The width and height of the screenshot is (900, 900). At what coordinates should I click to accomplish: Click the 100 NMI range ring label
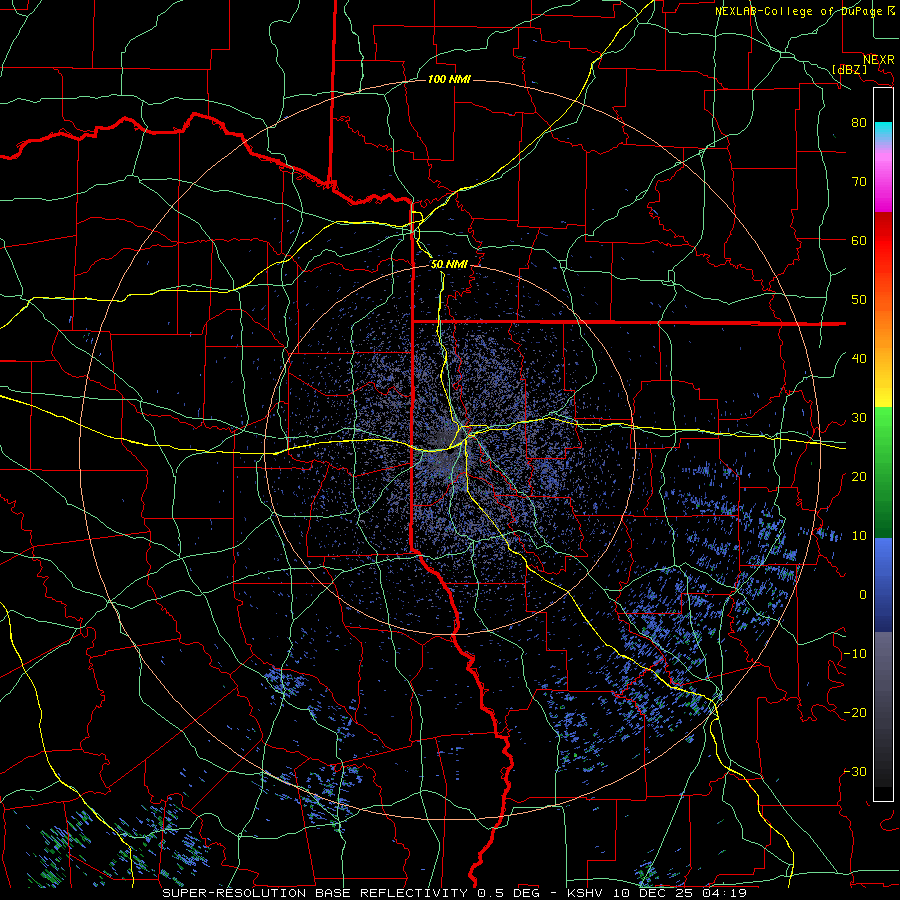coord(449,79)
